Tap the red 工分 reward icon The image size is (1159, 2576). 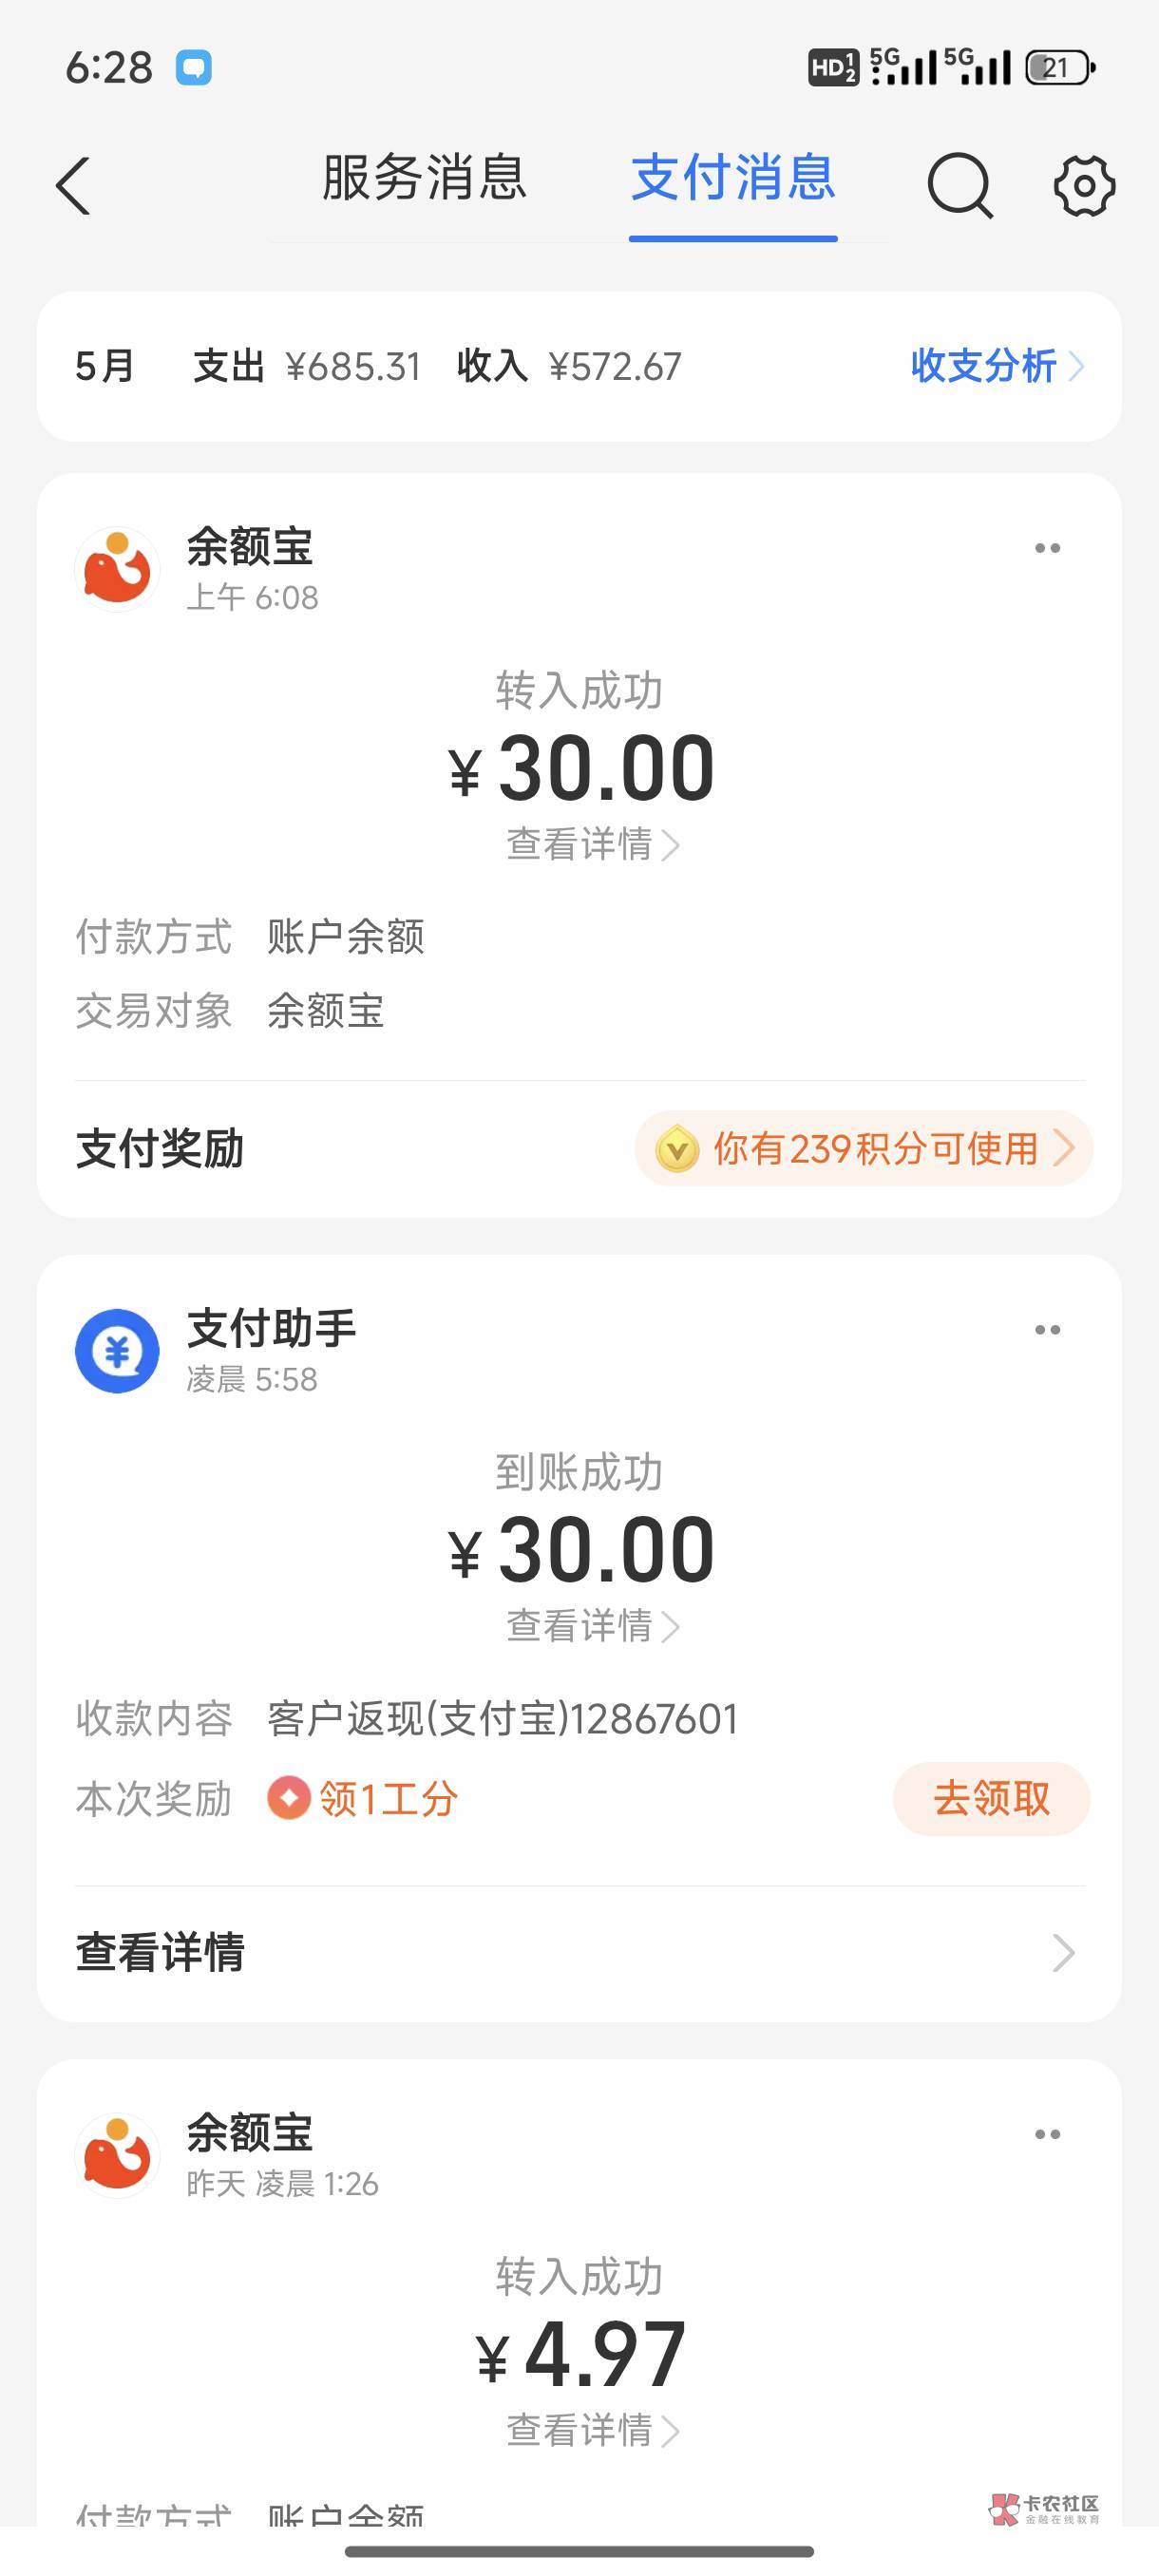click(x=288, y=1798)
